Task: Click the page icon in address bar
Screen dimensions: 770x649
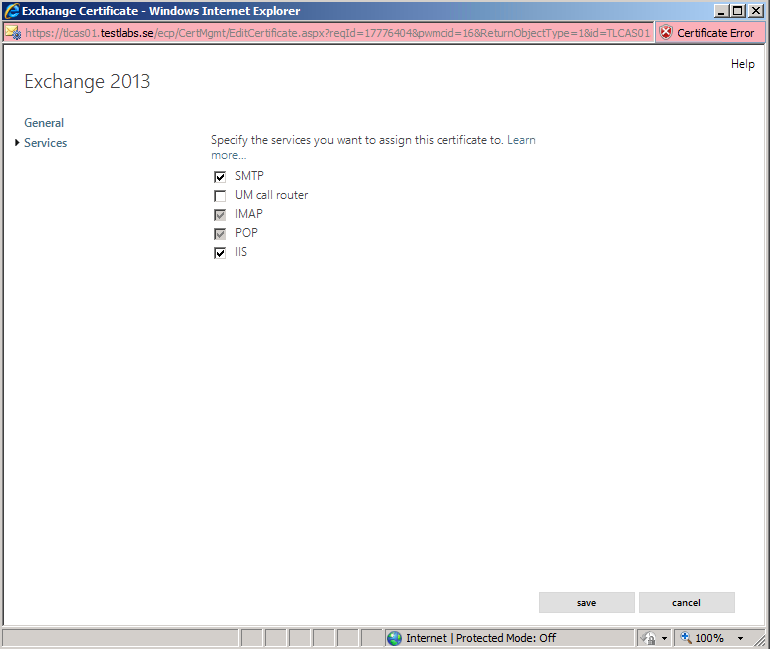Action: tap(13, 33)
